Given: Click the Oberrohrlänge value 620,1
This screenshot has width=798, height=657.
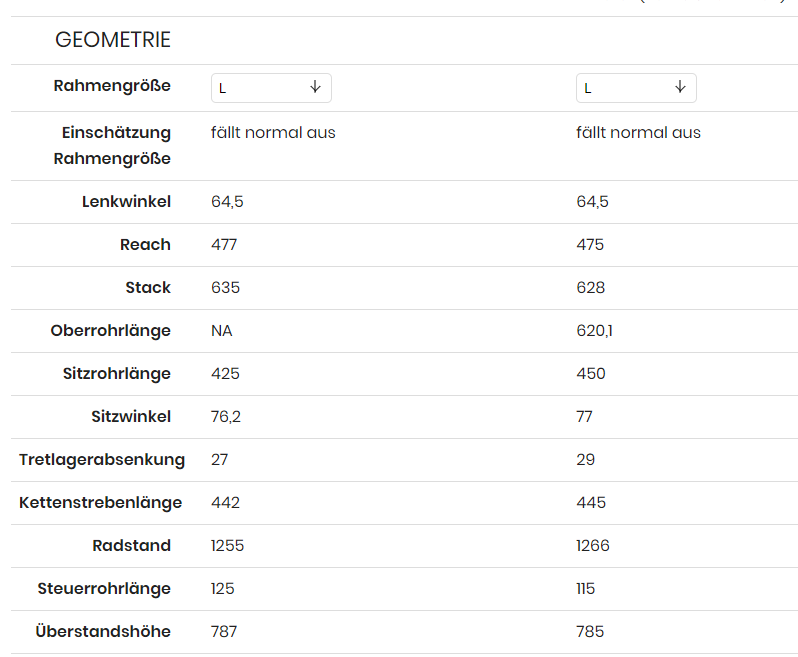Looking at the screenshot, I should [595, 331].
